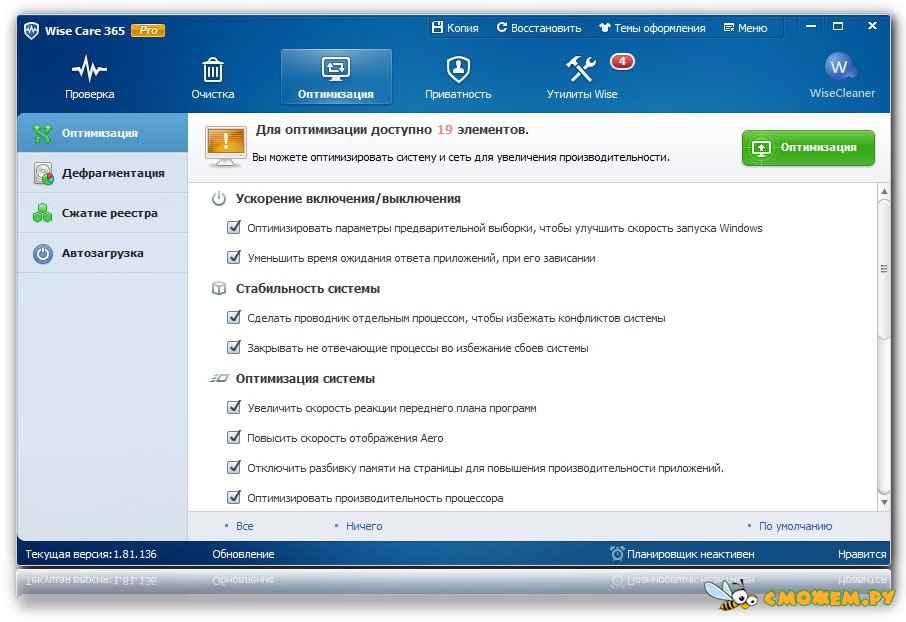
Task: Open Сжатие реестра in the sidebar
Action: [103, 213]
